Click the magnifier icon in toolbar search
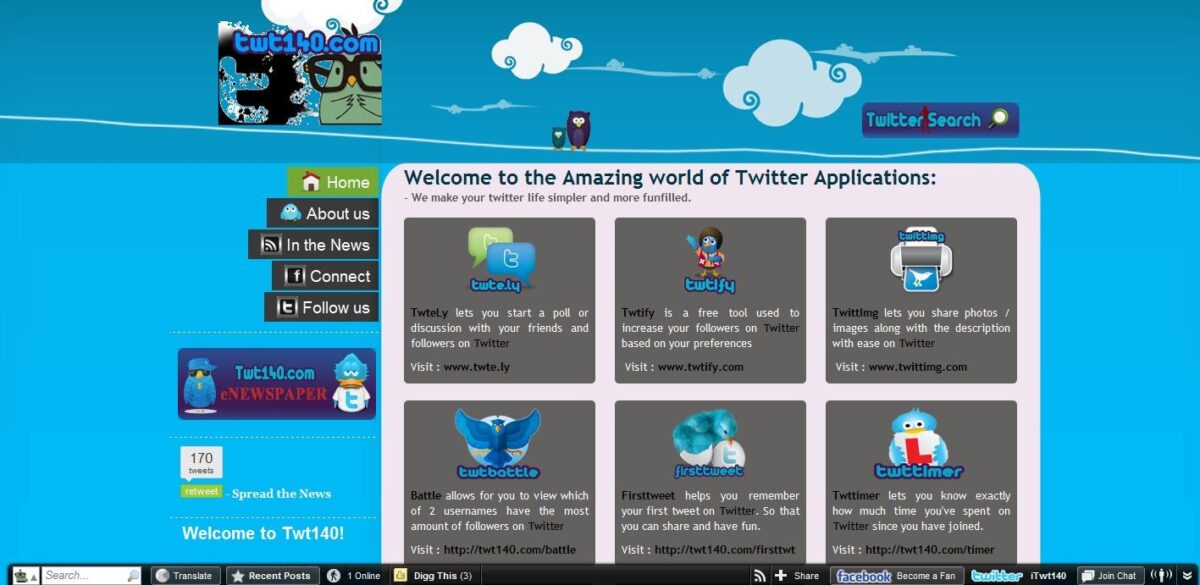This screenshot has height=585, width=1200. [x=133, y=576]
